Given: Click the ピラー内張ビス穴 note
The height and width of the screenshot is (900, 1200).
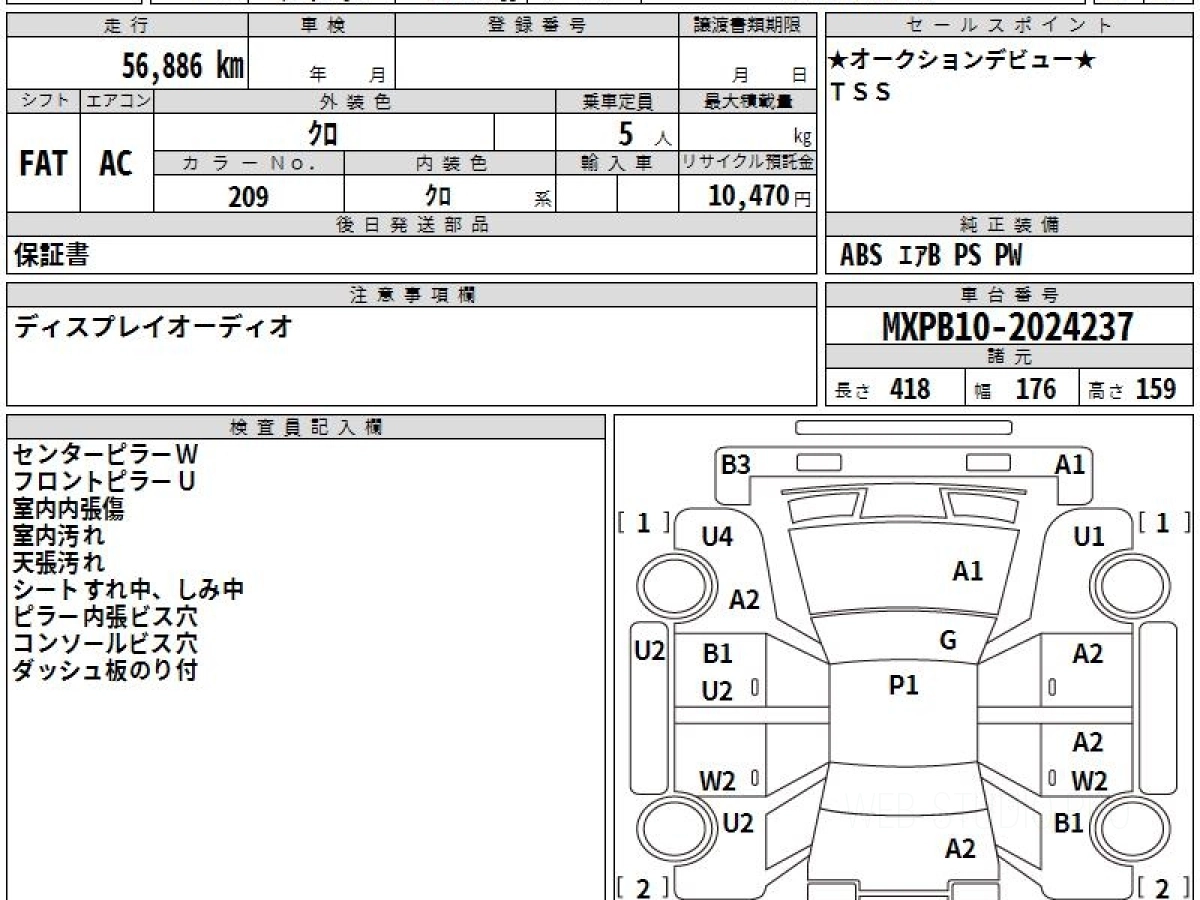Looking at the screenshot, I should [105, 617].
